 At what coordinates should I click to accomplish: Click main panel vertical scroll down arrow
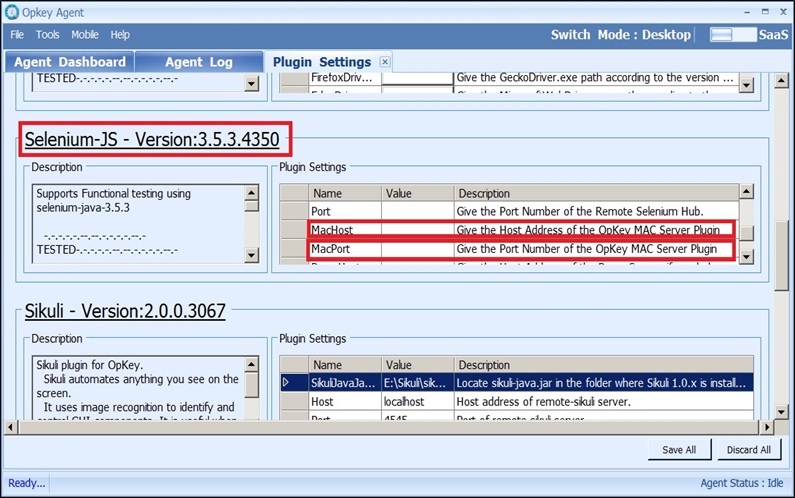pyautogui.click(x=781, y=412)
